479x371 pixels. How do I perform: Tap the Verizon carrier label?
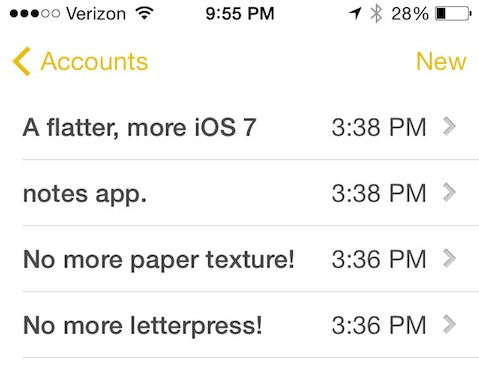(96, 14)
